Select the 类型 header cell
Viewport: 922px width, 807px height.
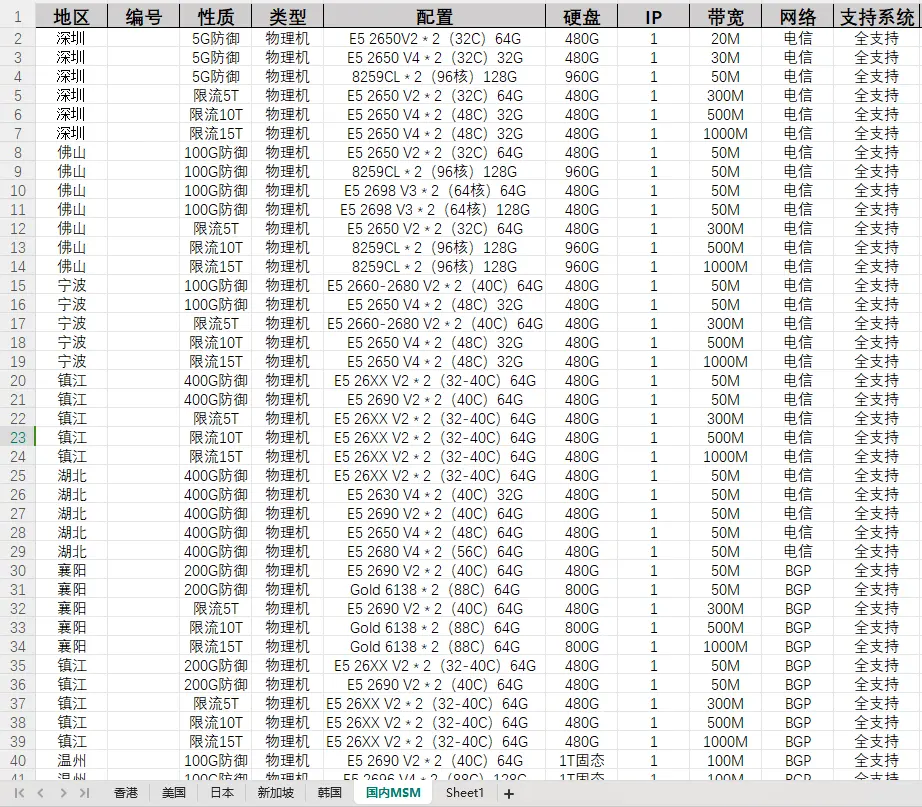coord(288,16)
